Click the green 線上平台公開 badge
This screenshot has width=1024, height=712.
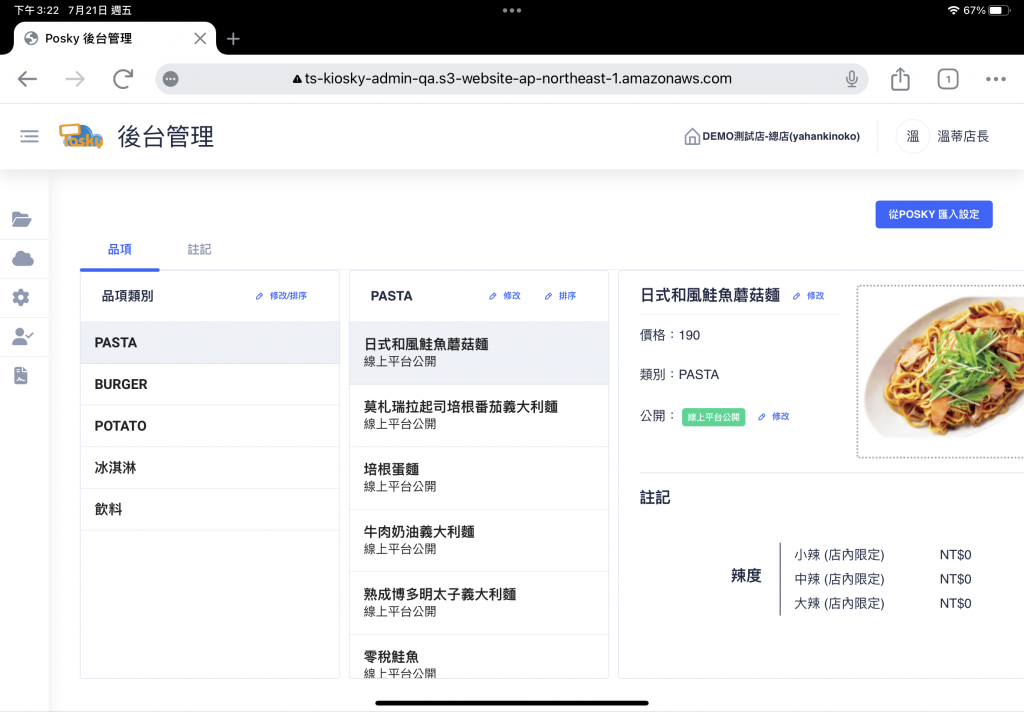click(713, 417)
